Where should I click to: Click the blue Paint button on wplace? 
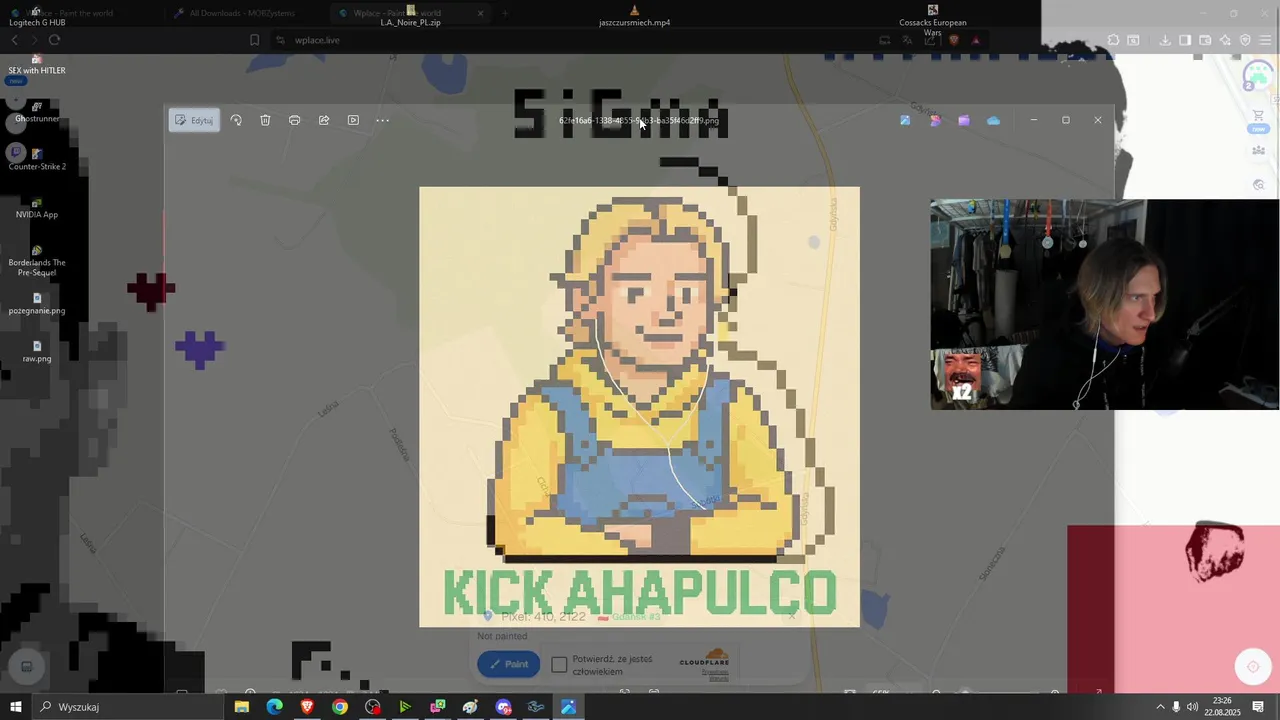pyautogui.click(x=508, y=664)
